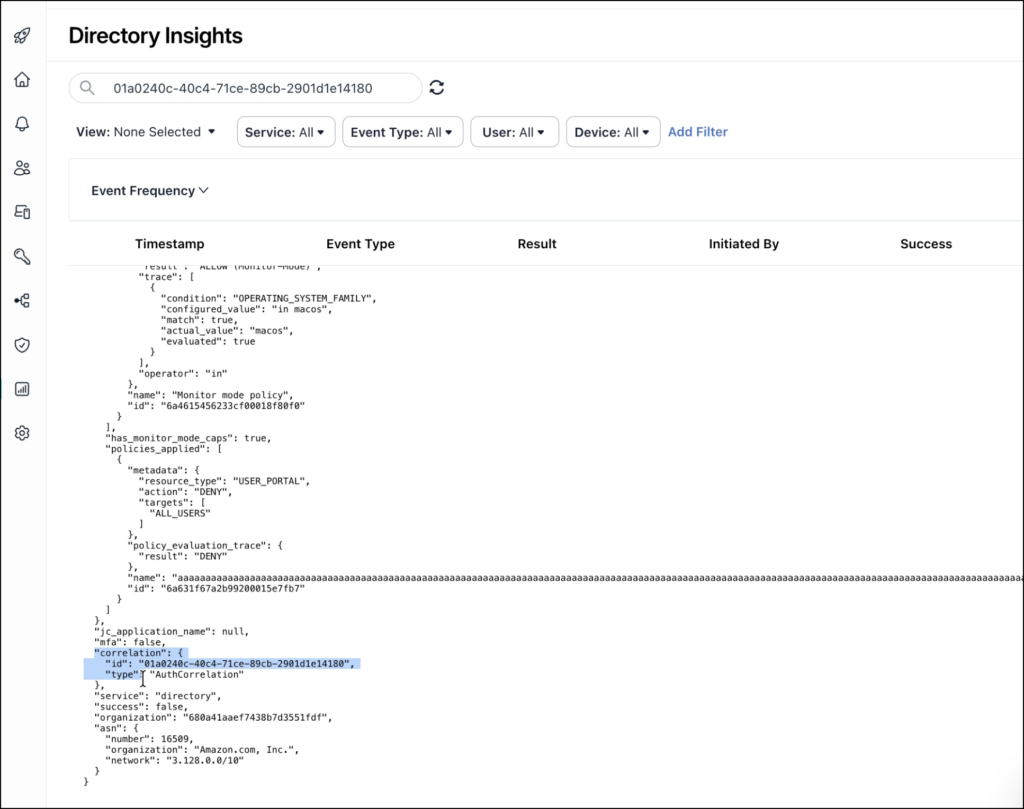Click the "6a4615456233cf00018f80f0" policy id

232,405
